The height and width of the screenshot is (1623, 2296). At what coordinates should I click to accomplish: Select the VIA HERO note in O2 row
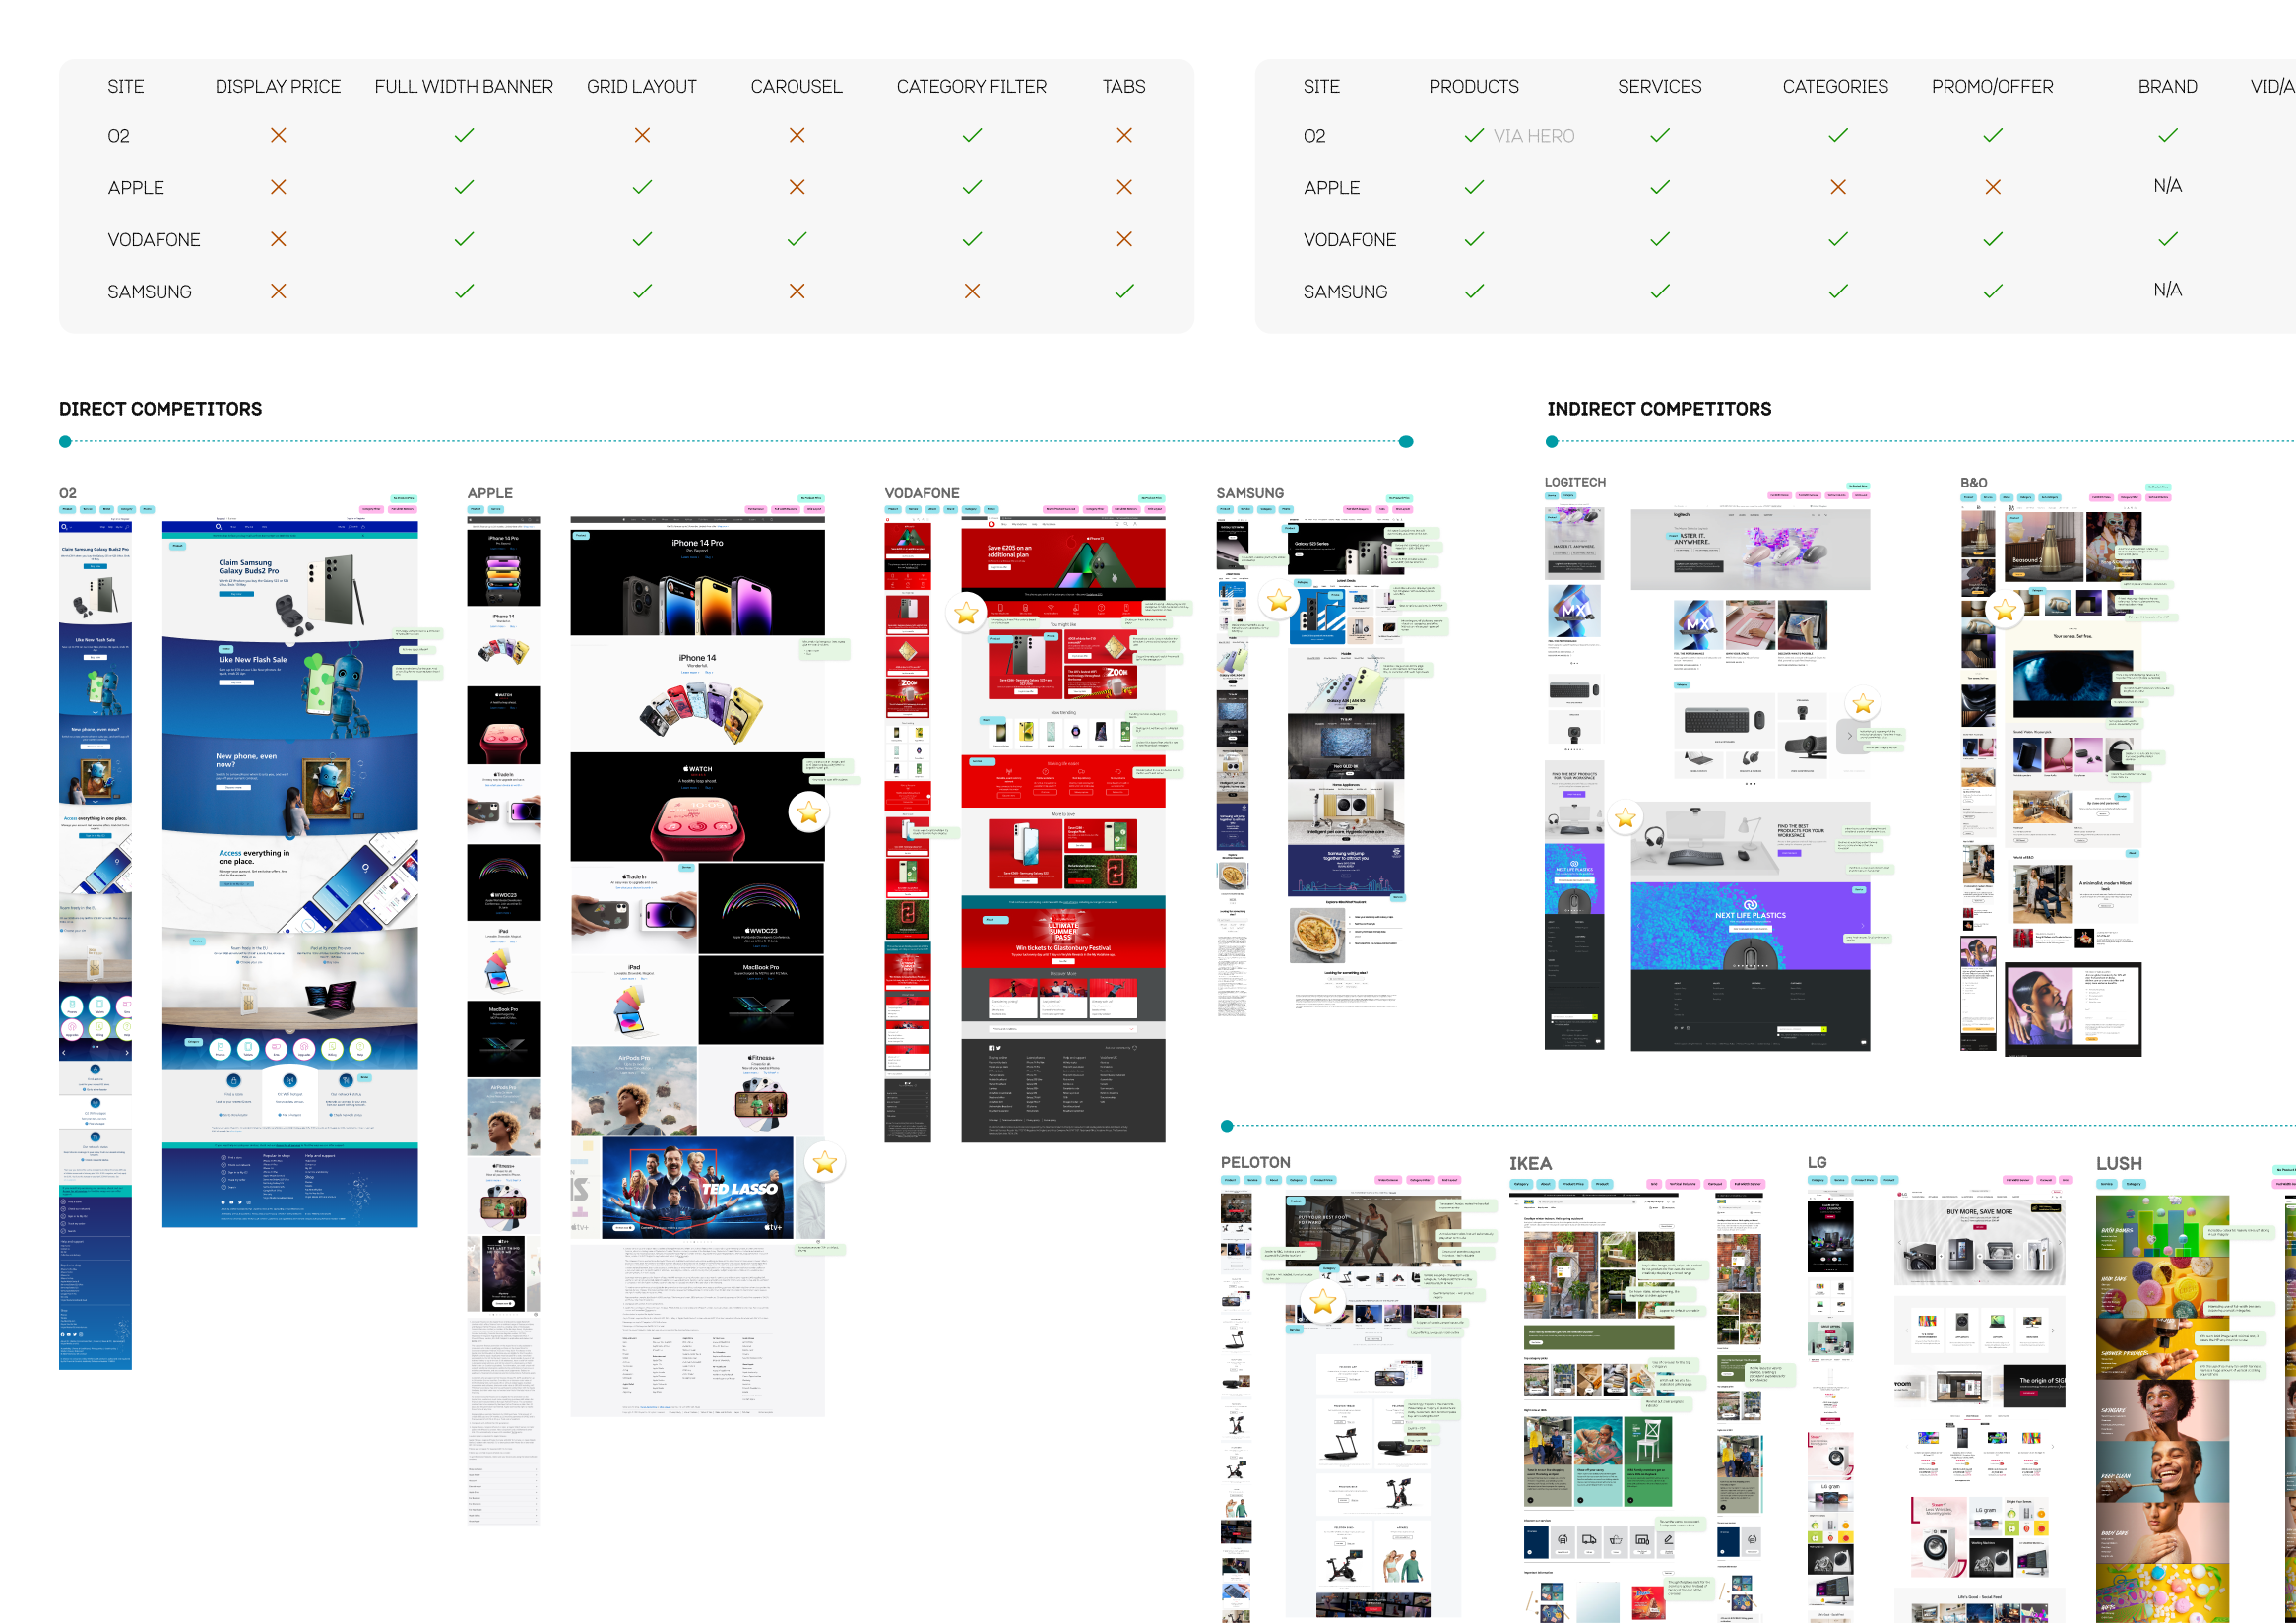pyautogui.click(x=1533, y=136)
